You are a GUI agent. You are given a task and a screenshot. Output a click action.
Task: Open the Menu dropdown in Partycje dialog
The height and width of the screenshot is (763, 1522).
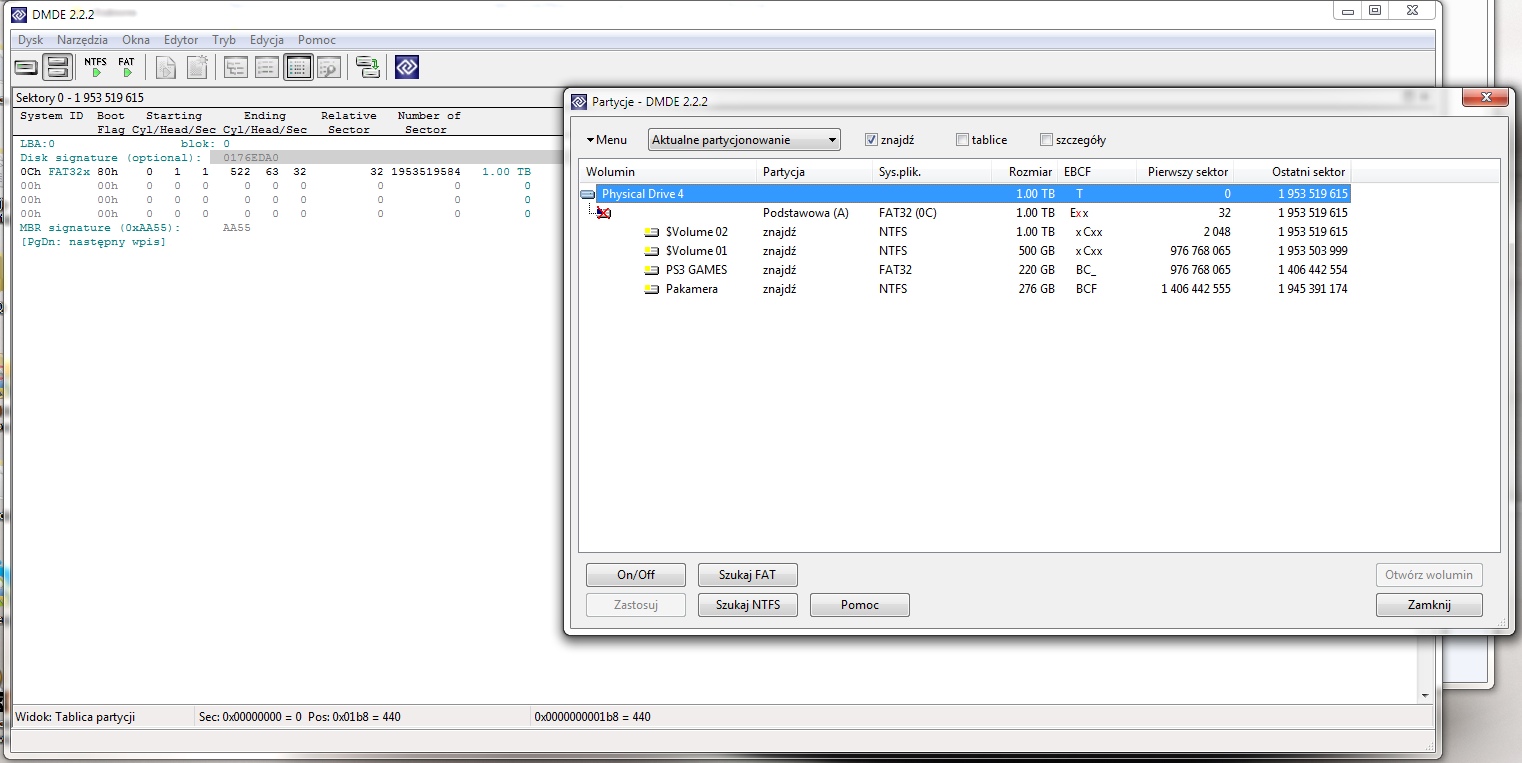point(607,140)
